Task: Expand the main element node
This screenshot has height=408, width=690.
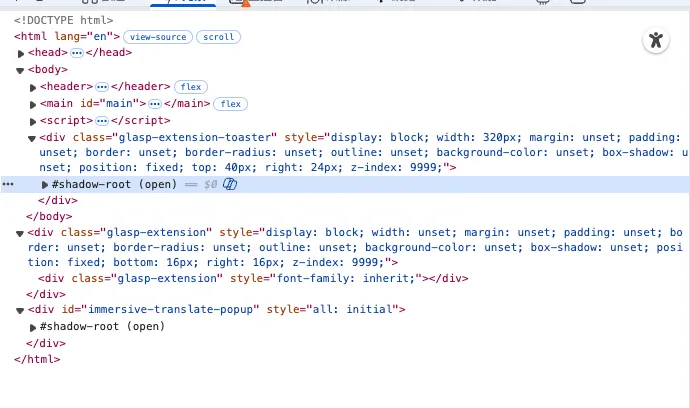Action: [33, 105]
